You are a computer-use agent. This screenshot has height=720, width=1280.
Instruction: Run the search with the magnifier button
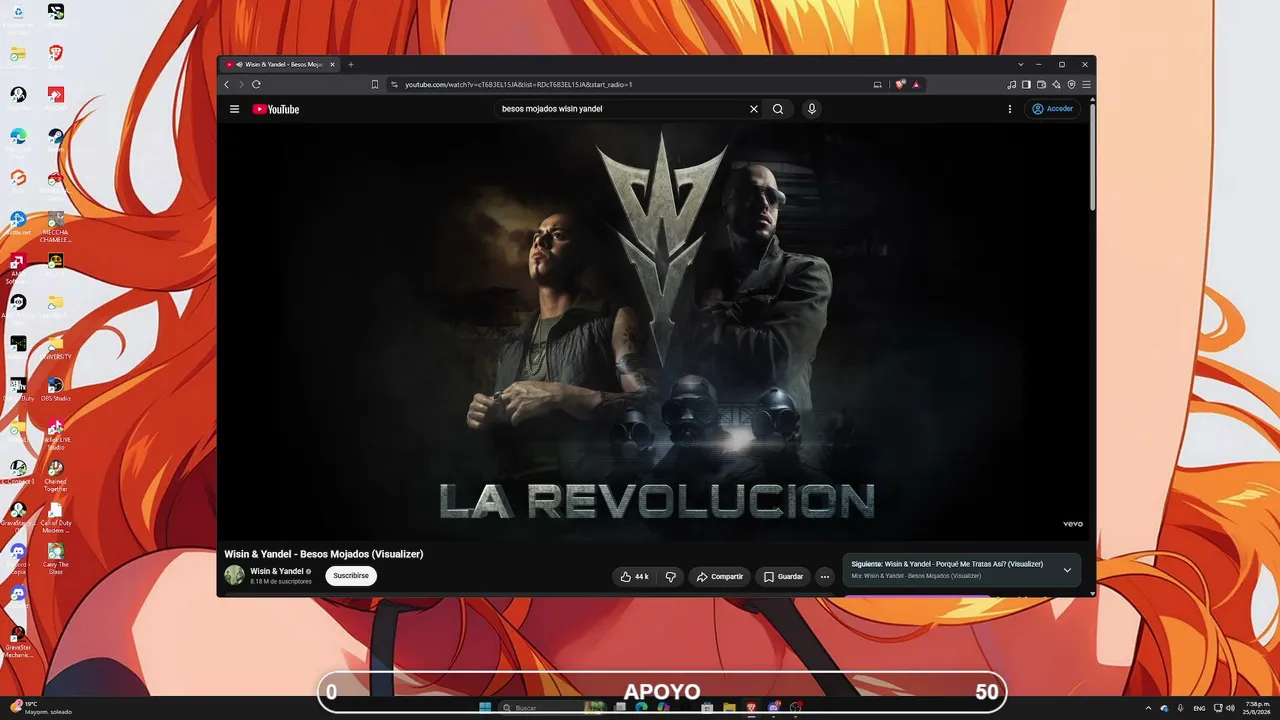778,109
